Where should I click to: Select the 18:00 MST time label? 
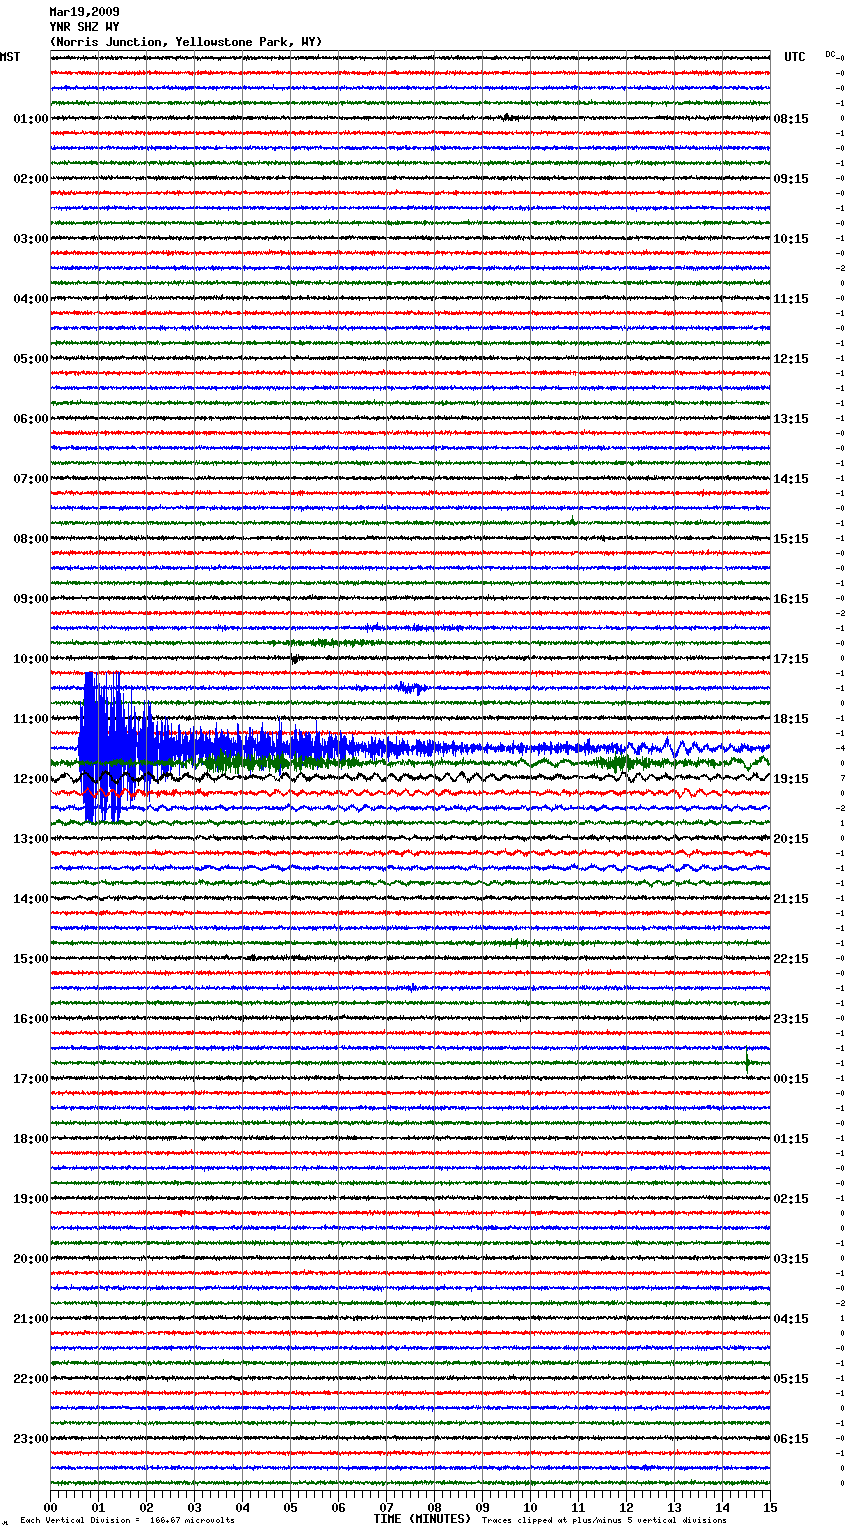pos(31,1139)
